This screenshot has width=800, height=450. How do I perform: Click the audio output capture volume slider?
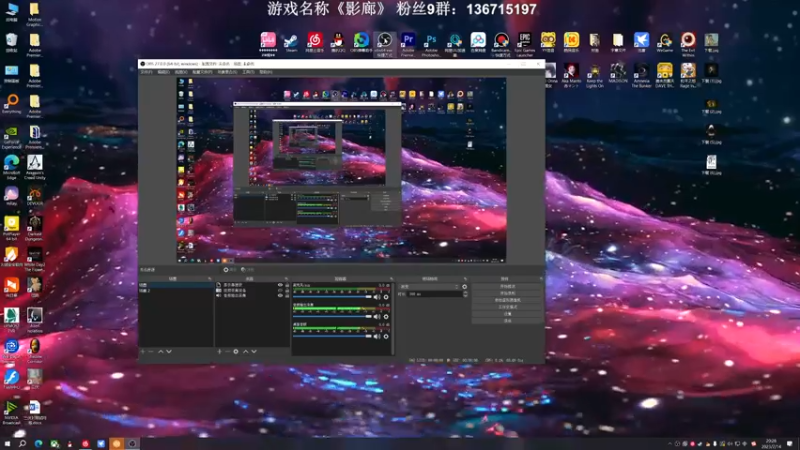[332, 317]
